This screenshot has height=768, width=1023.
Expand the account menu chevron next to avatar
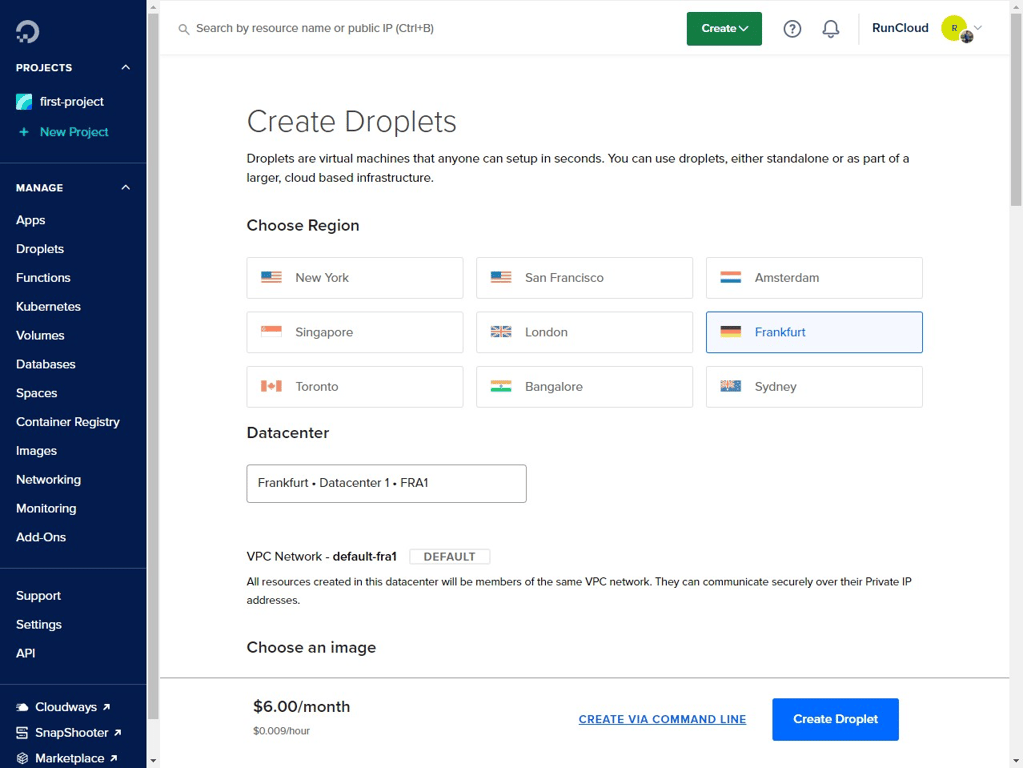[x=978, y=27]
